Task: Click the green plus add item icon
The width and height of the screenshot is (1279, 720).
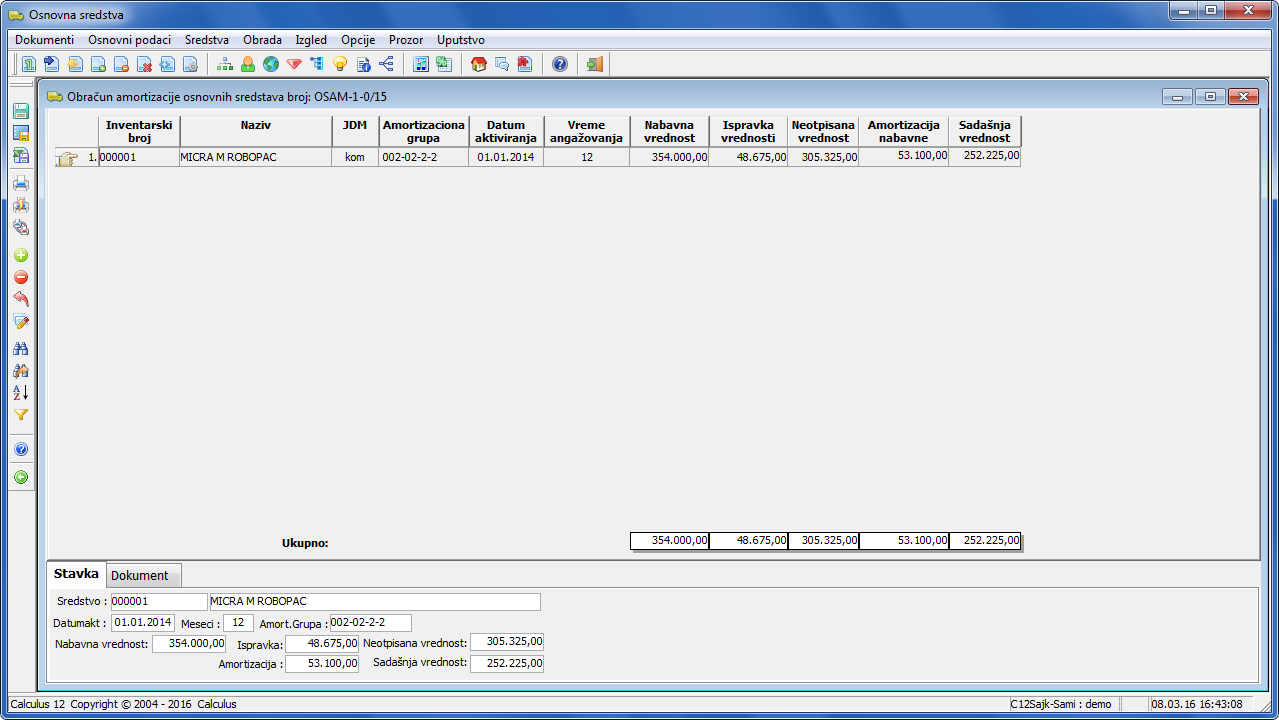Action: (21, 256)
